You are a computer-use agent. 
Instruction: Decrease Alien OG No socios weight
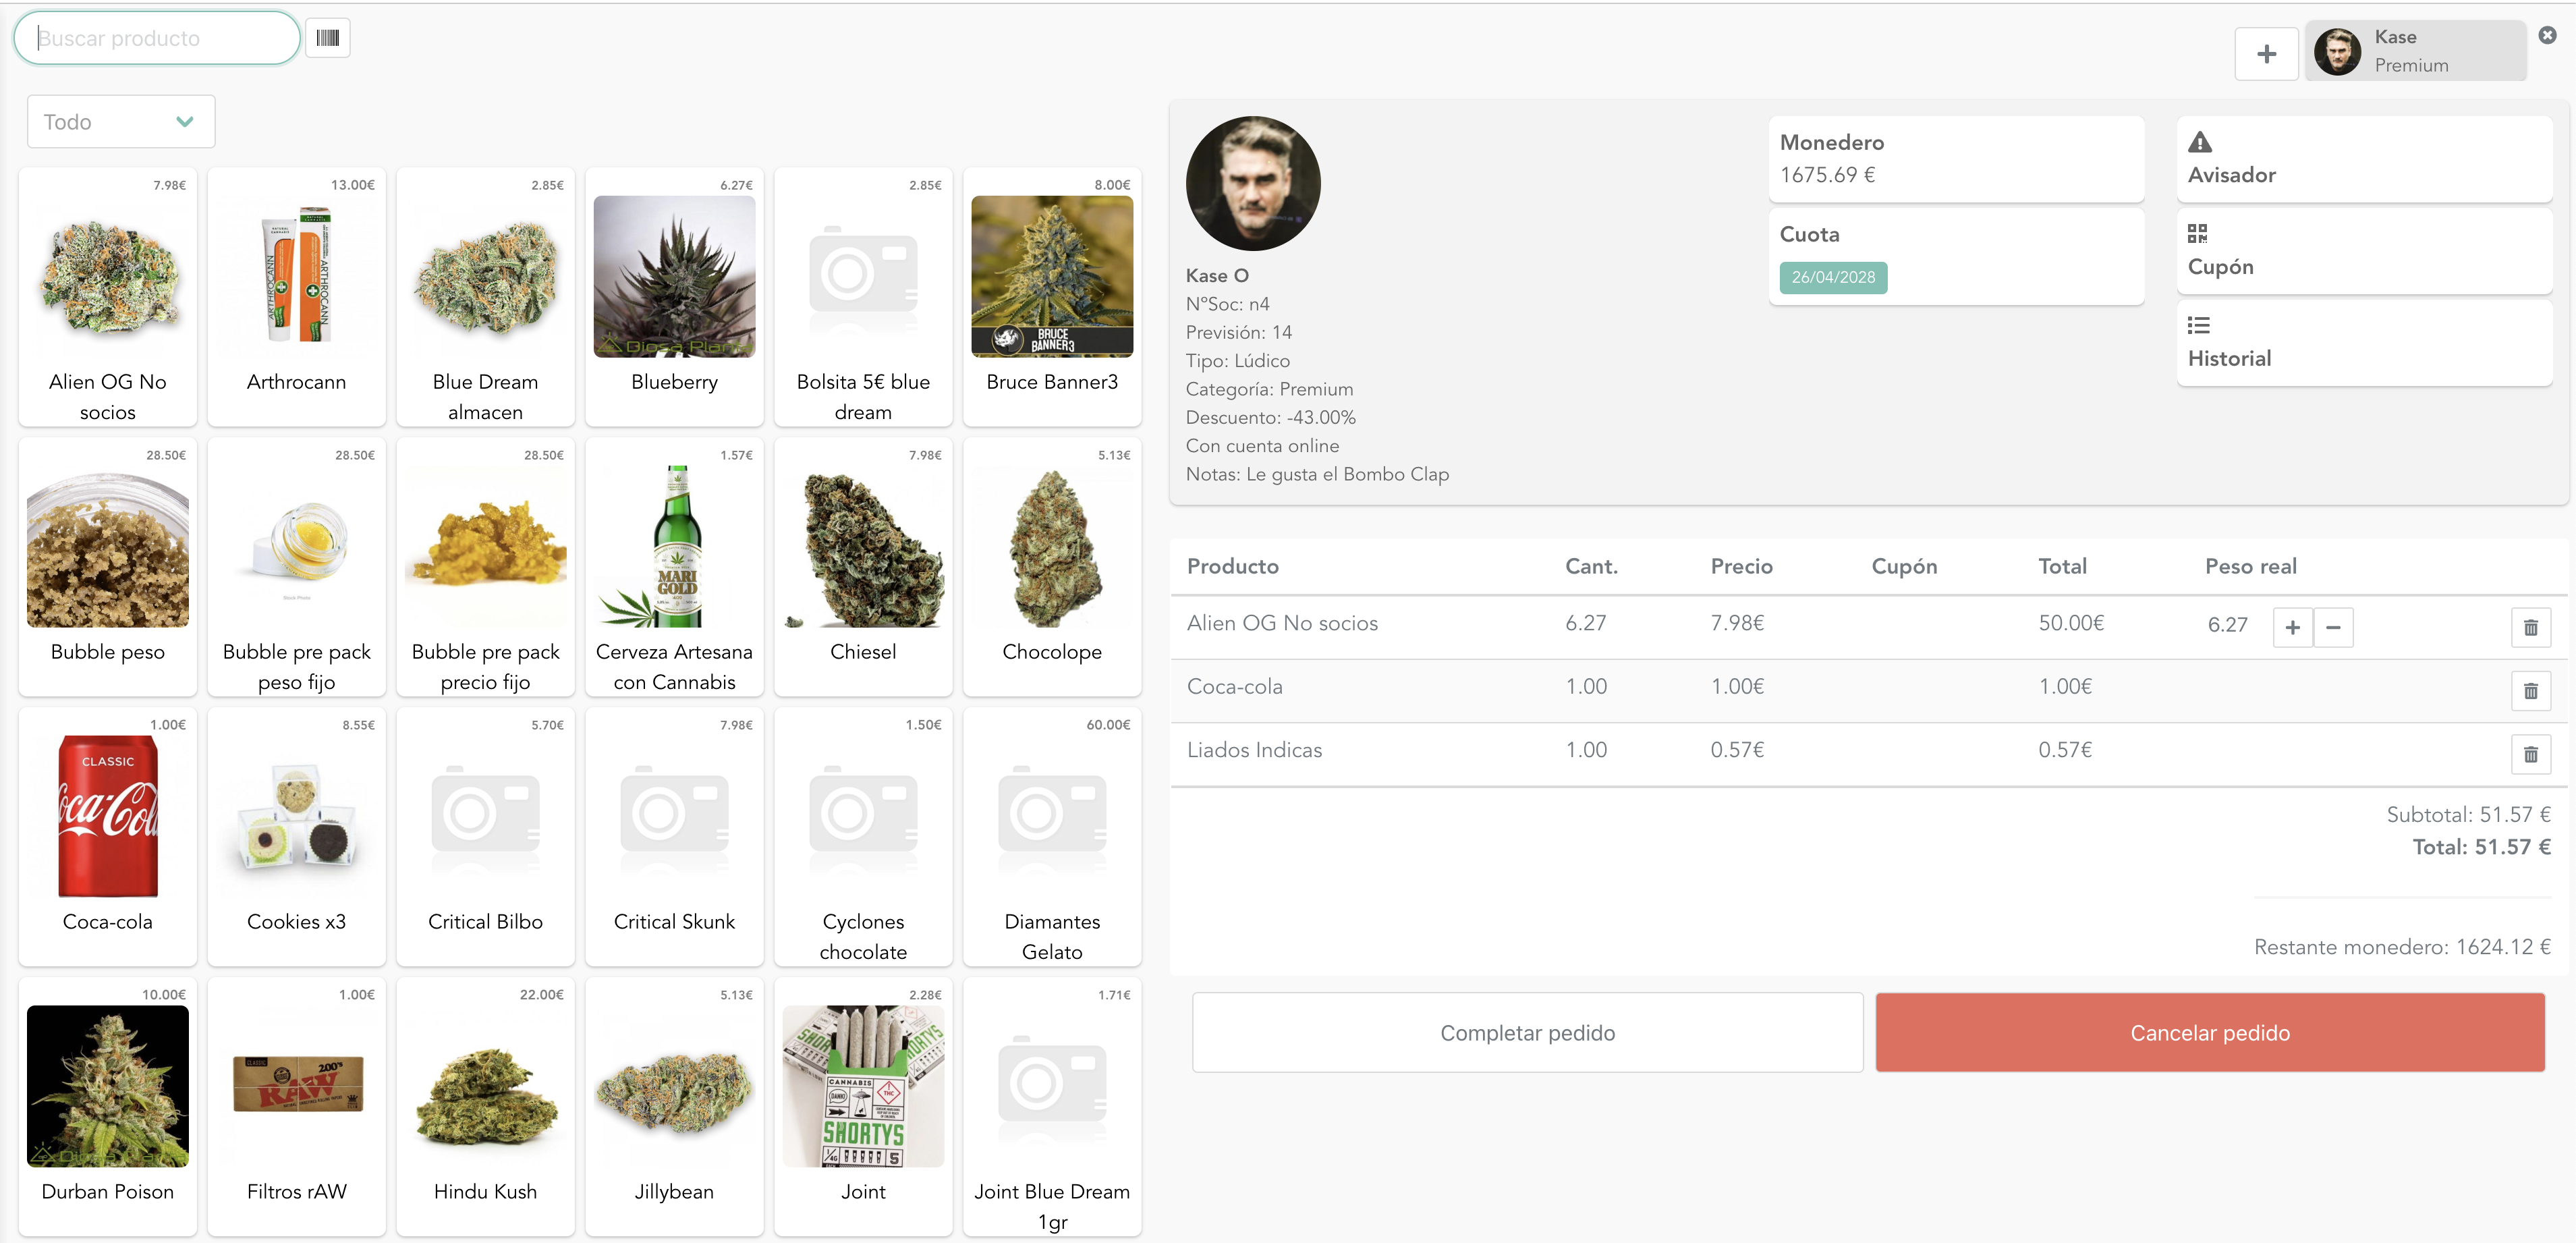point(2334,627)
